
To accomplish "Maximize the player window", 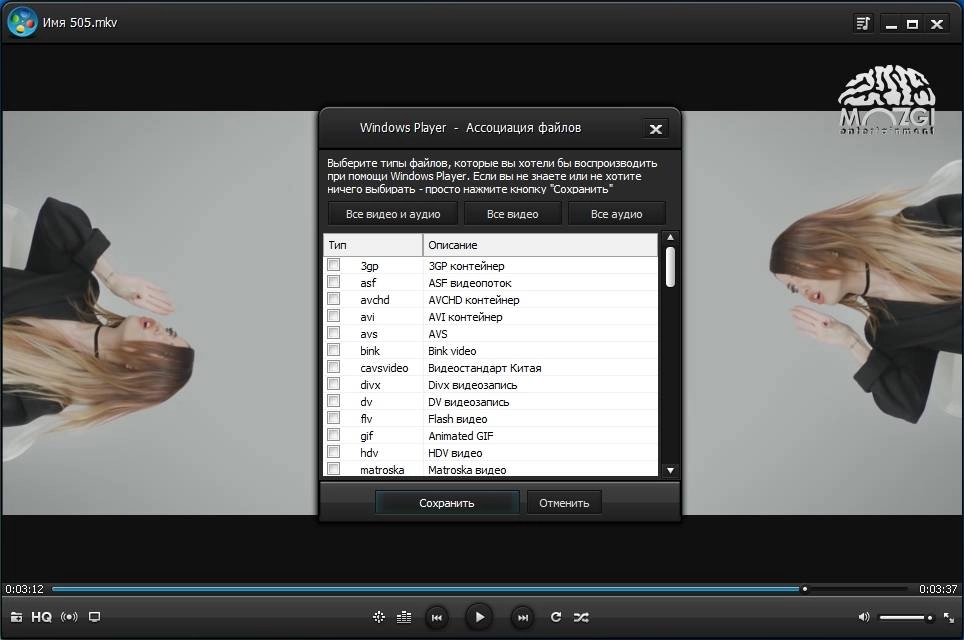I will (913, 24).
